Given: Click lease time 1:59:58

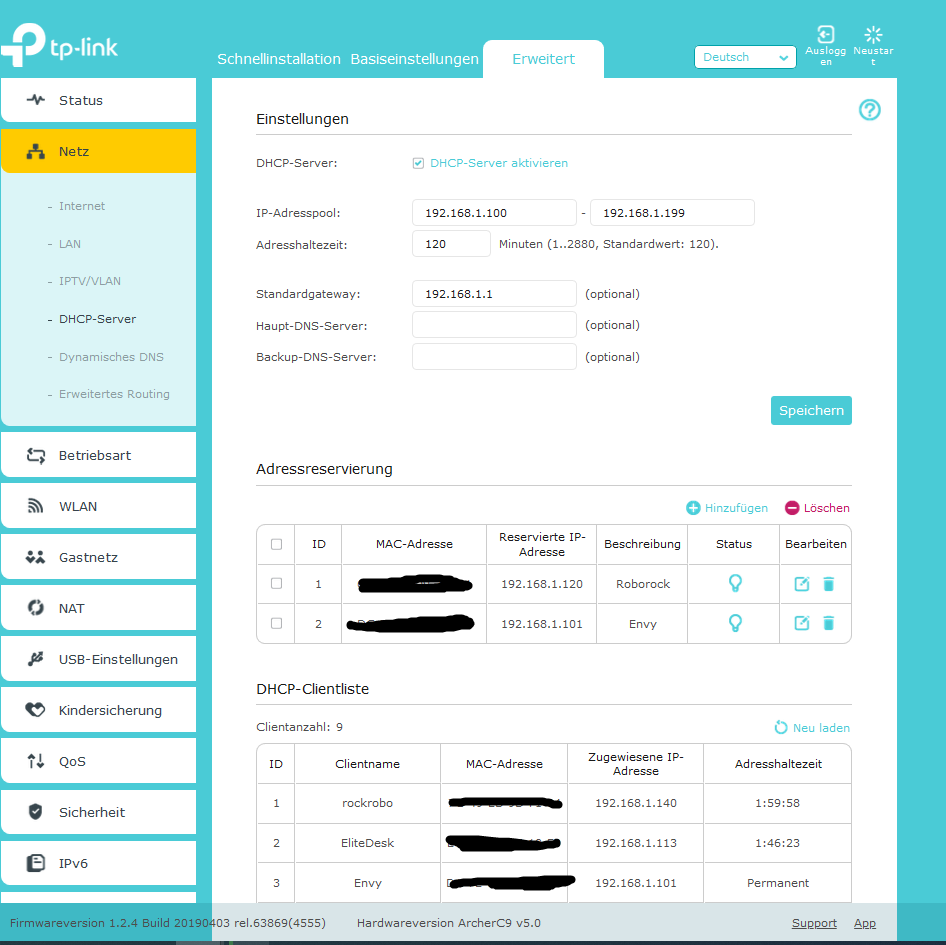Looking at the screenshot, I should point(778,803).
